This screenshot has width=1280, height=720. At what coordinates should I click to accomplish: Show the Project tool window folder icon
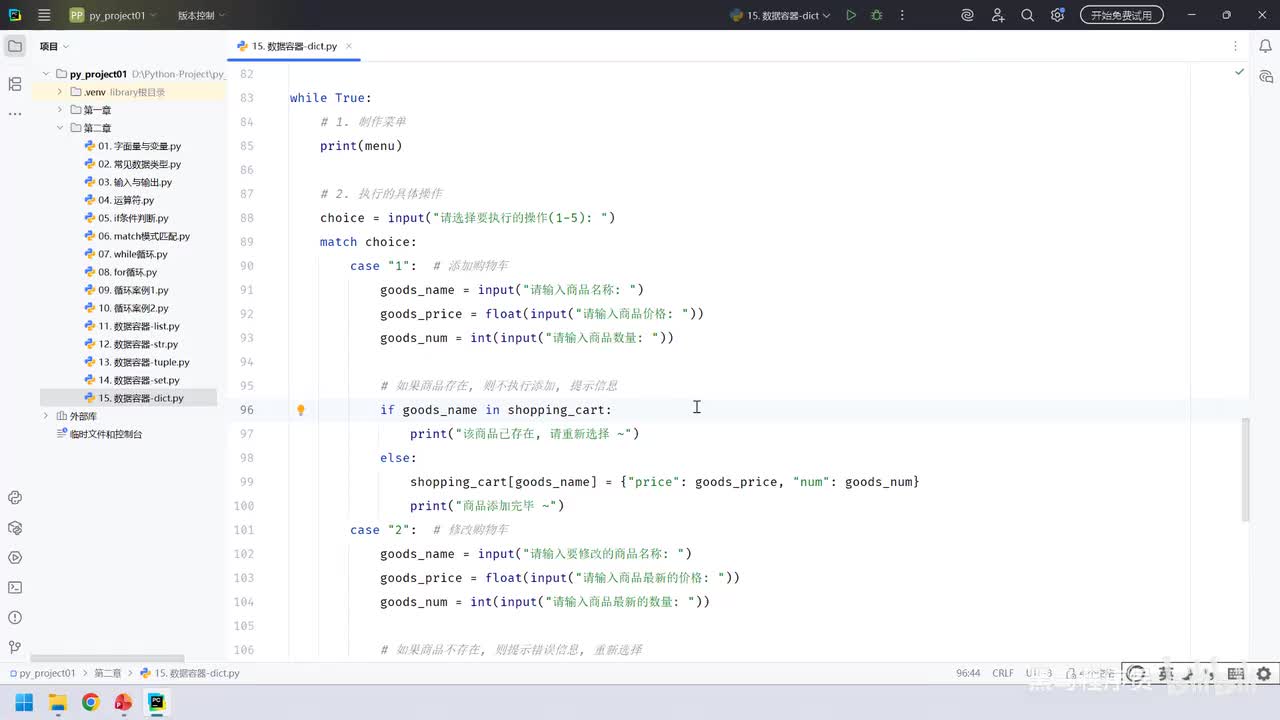point(15,46)
